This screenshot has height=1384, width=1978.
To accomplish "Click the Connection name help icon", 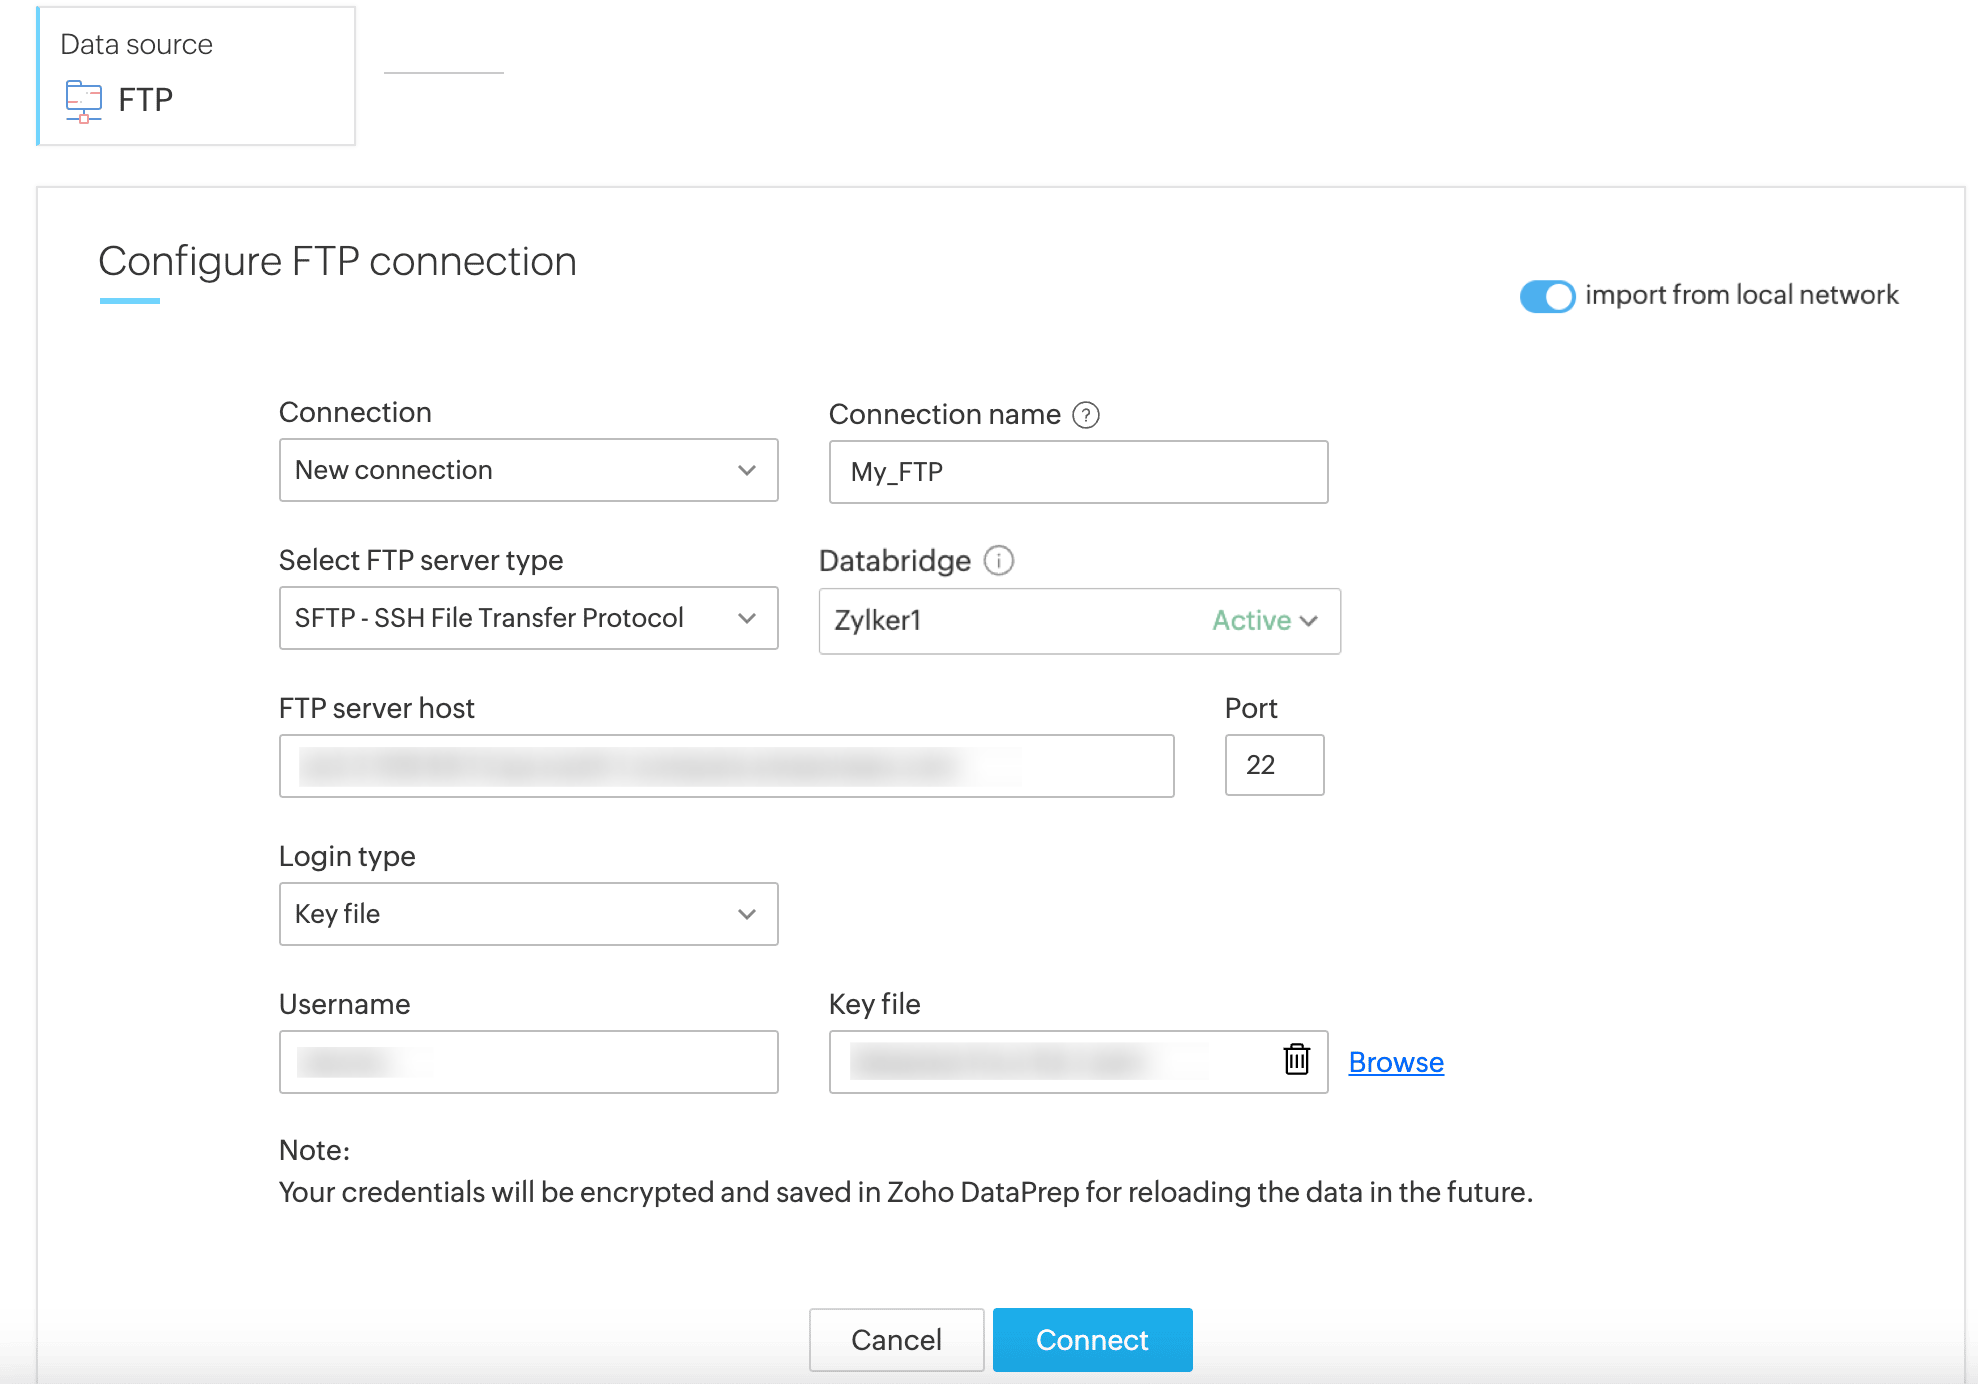I will 1086,415.
